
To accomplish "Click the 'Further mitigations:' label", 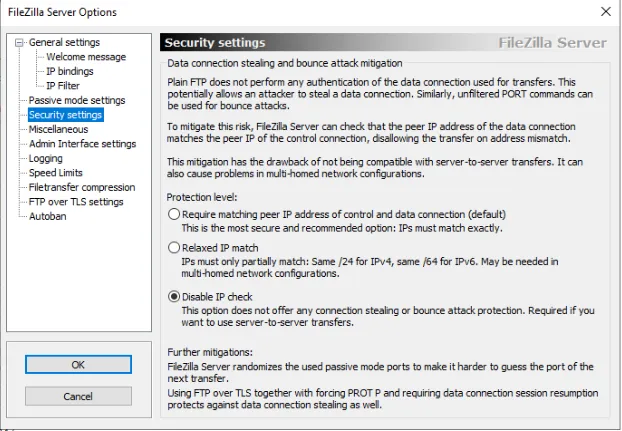I will [210, 352].
